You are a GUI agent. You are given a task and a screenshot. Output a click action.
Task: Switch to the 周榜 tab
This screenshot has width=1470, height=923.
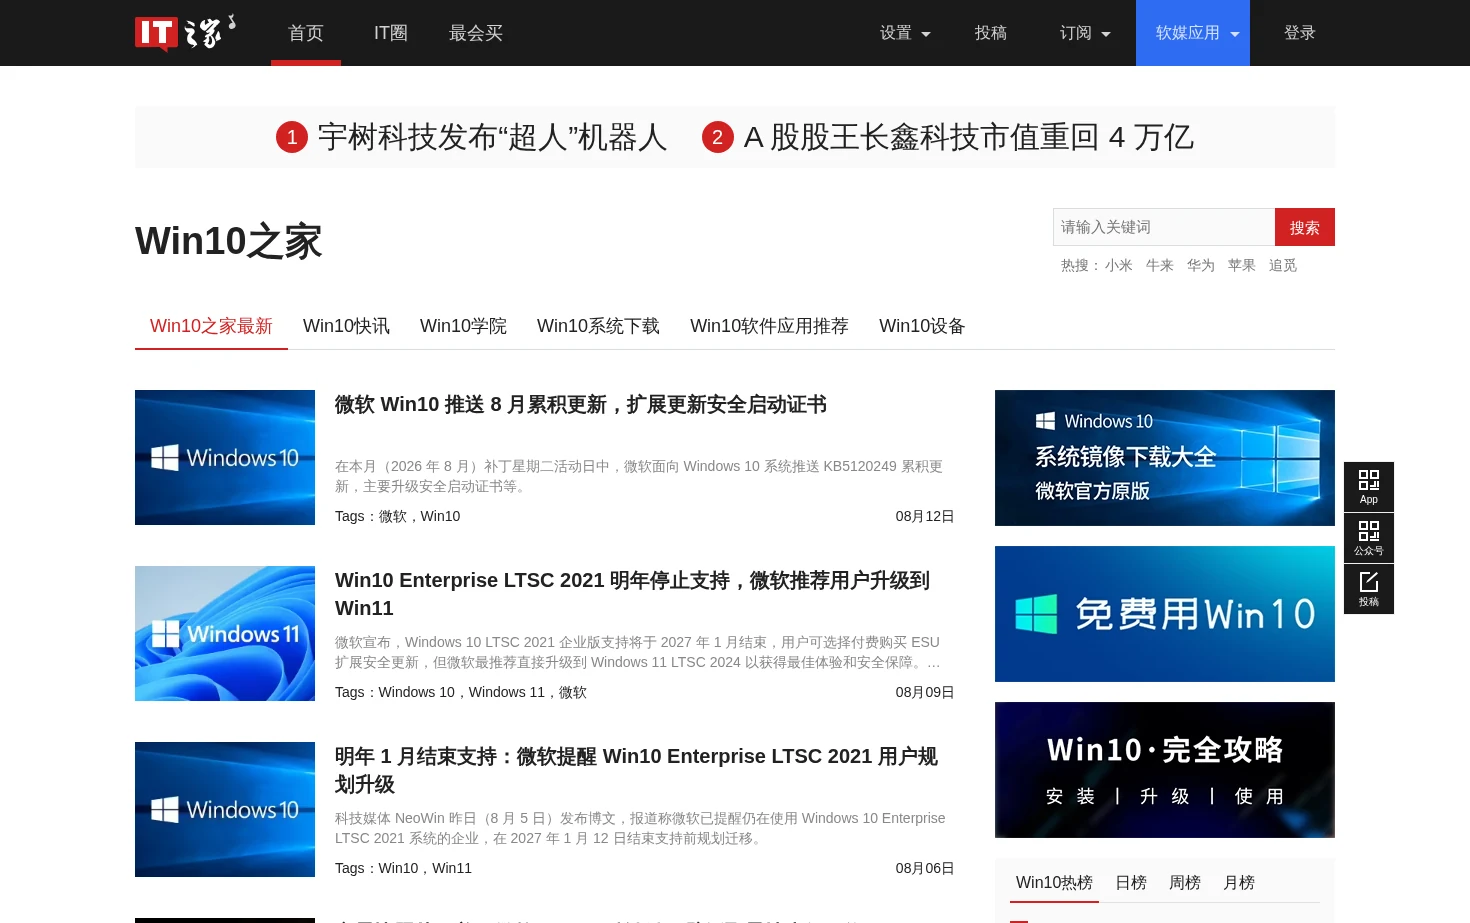(x=1185, y=882)
